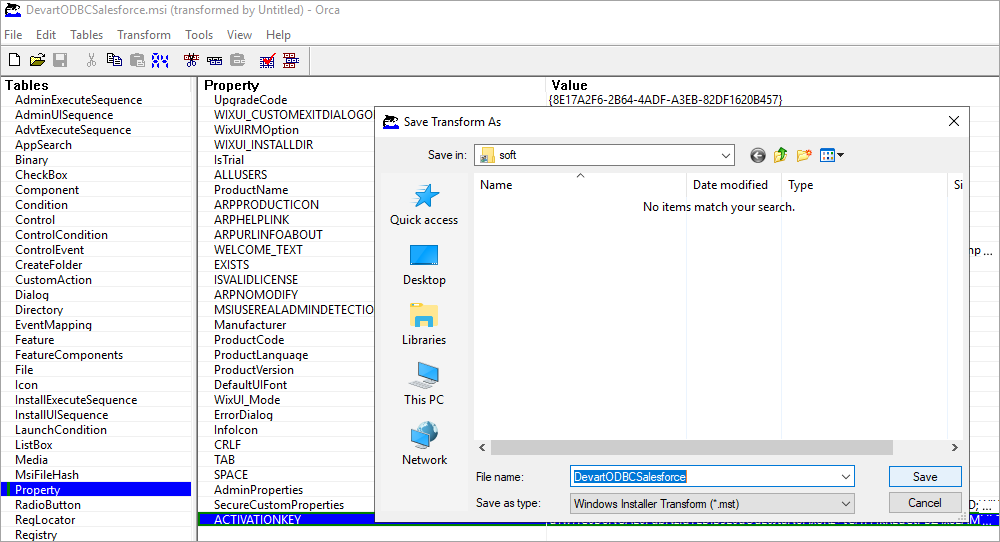Expand the File name dropdown arrow
The width and height of the screenshot is (1000, 542).
click(x=846, y=477)
